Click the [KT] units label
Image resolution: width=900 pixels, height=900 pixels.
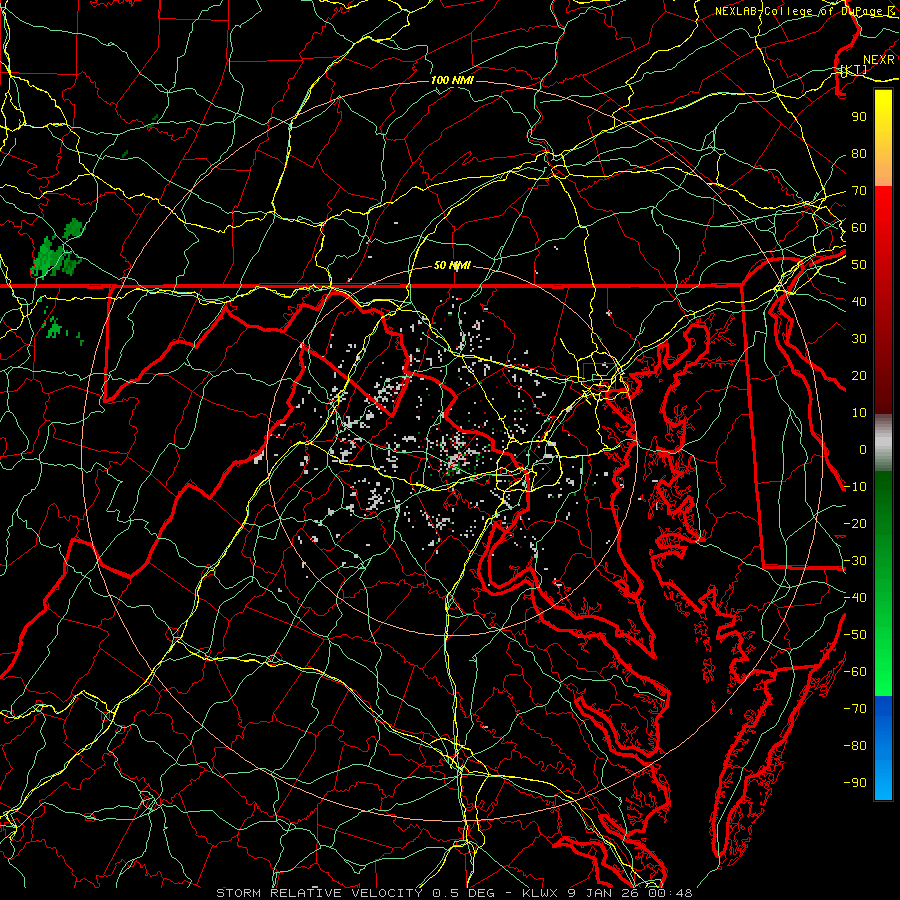click(854, 69)
